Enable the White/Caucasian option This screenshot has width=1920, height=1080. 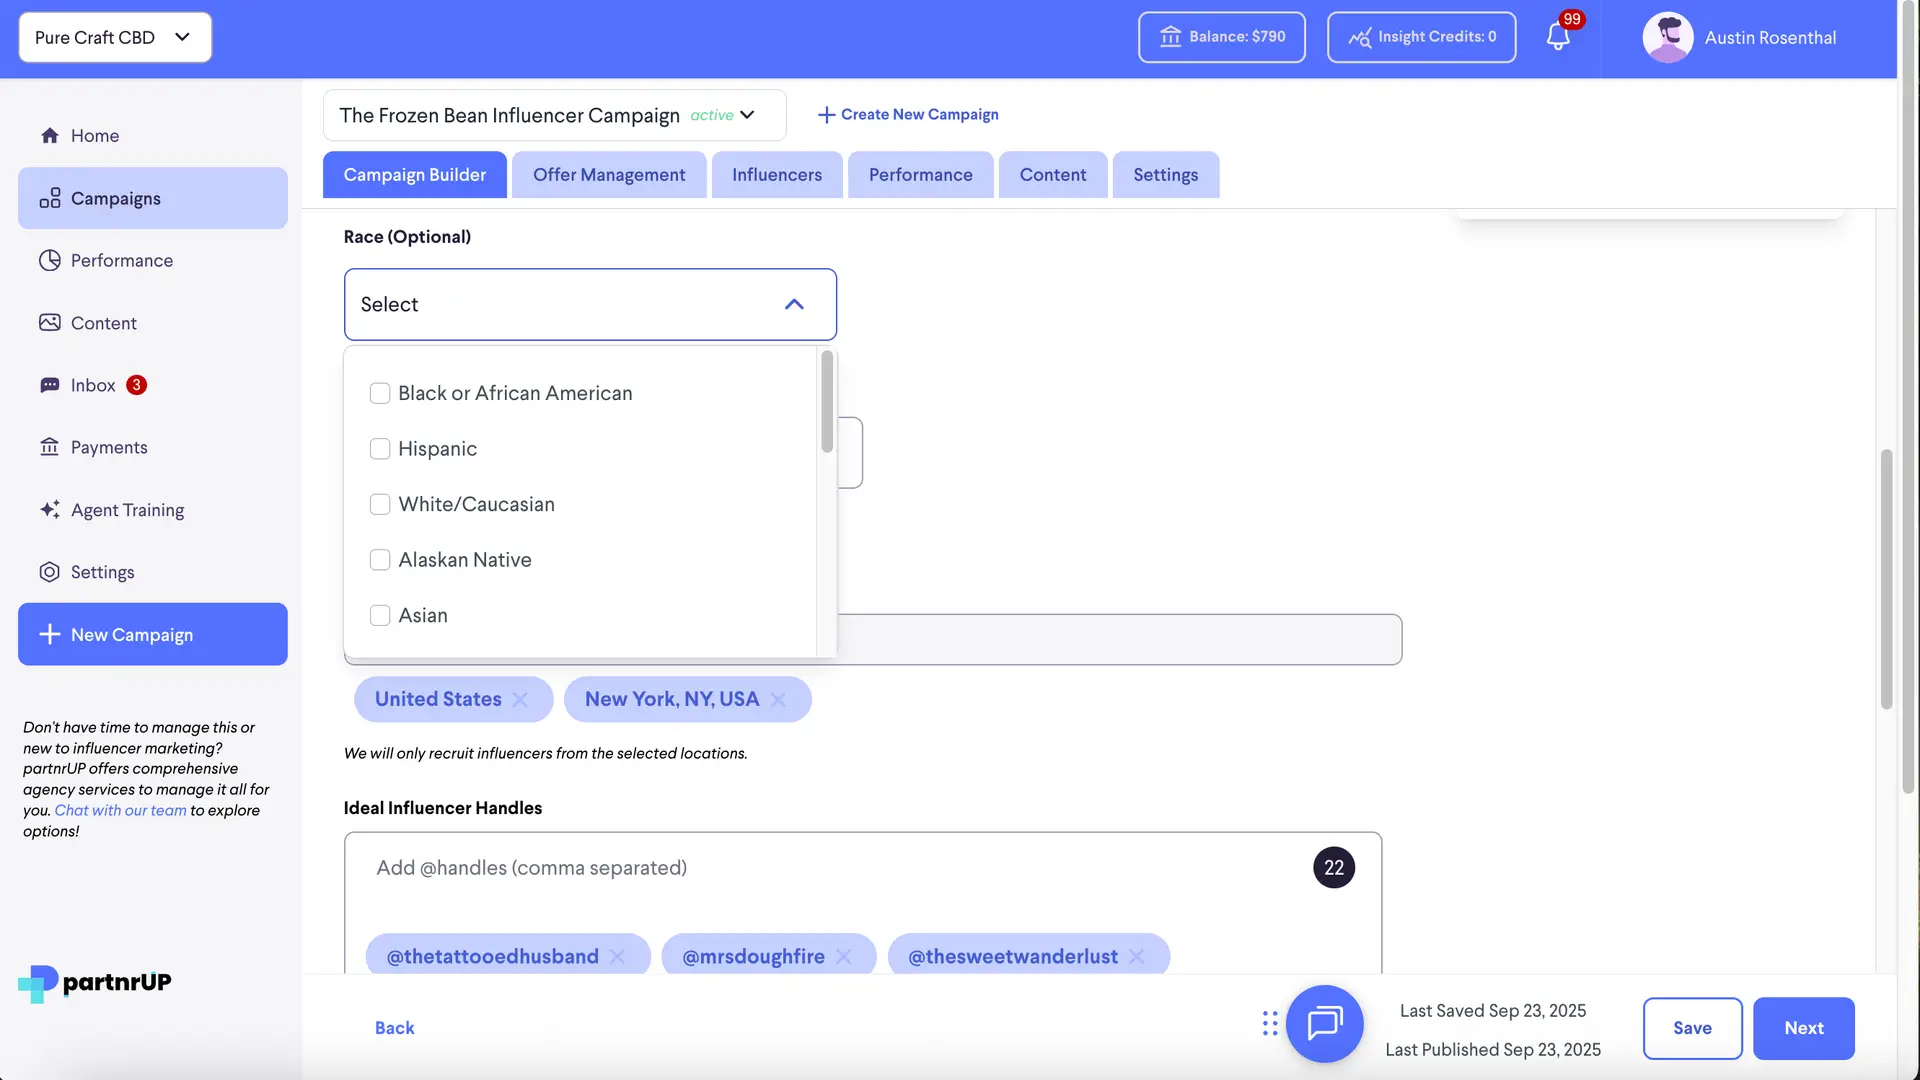pyautogui.click(x=380, y=504)
